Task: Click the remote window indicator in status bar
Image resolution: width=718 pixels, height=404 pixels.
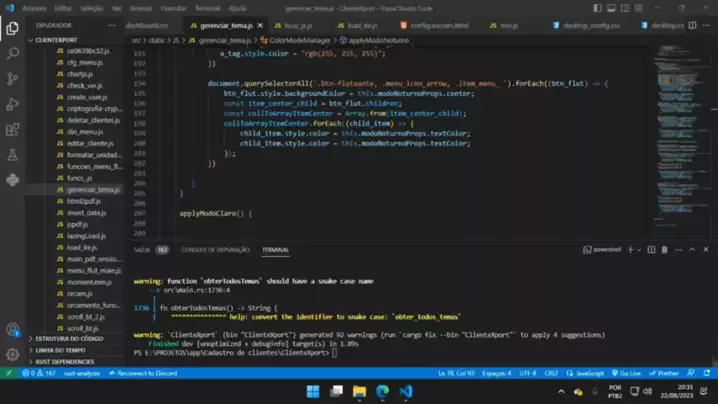Action: (x=9, y=373)
